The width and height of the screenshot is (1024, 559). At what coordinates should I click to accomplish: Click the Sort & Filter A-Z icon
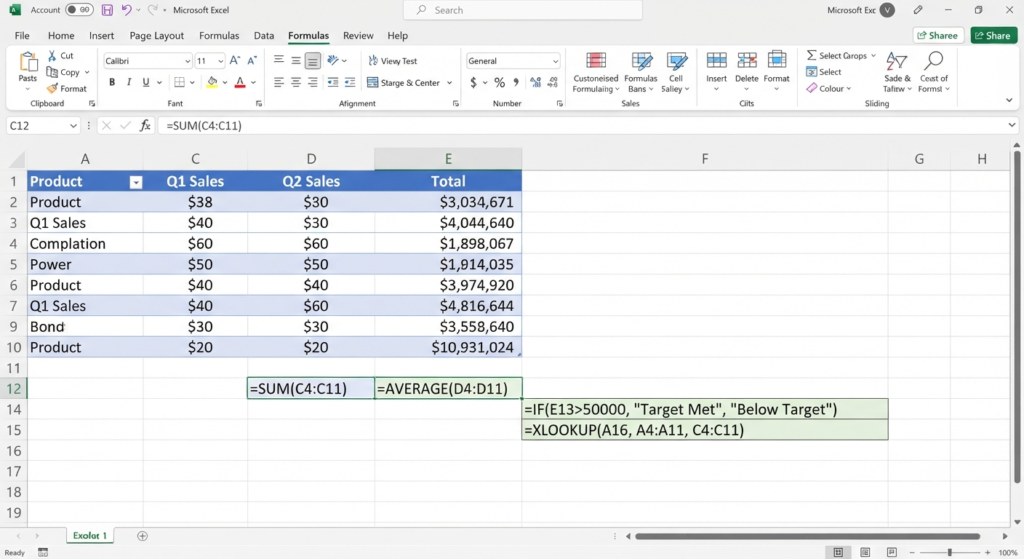pos(897,61)
